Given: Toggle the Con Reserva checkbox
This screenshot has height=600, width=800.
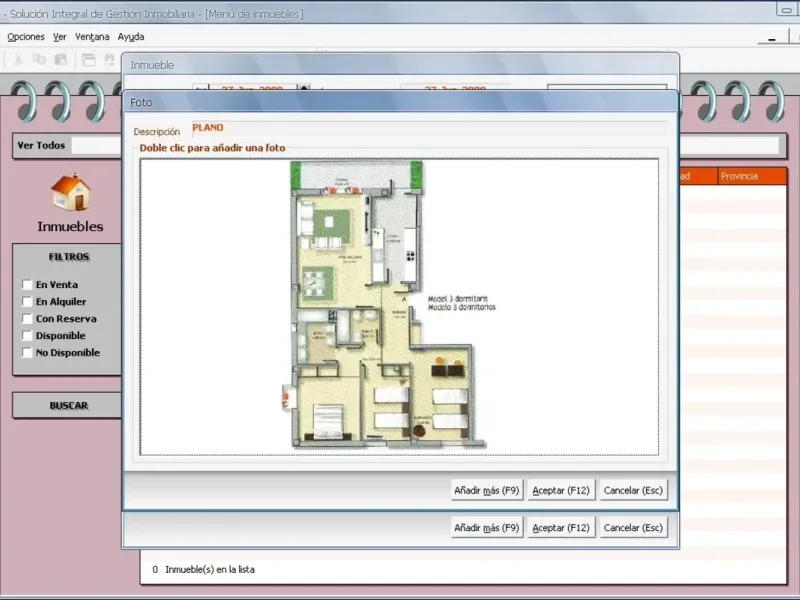Looking at the screenshot, I should 28,318.
